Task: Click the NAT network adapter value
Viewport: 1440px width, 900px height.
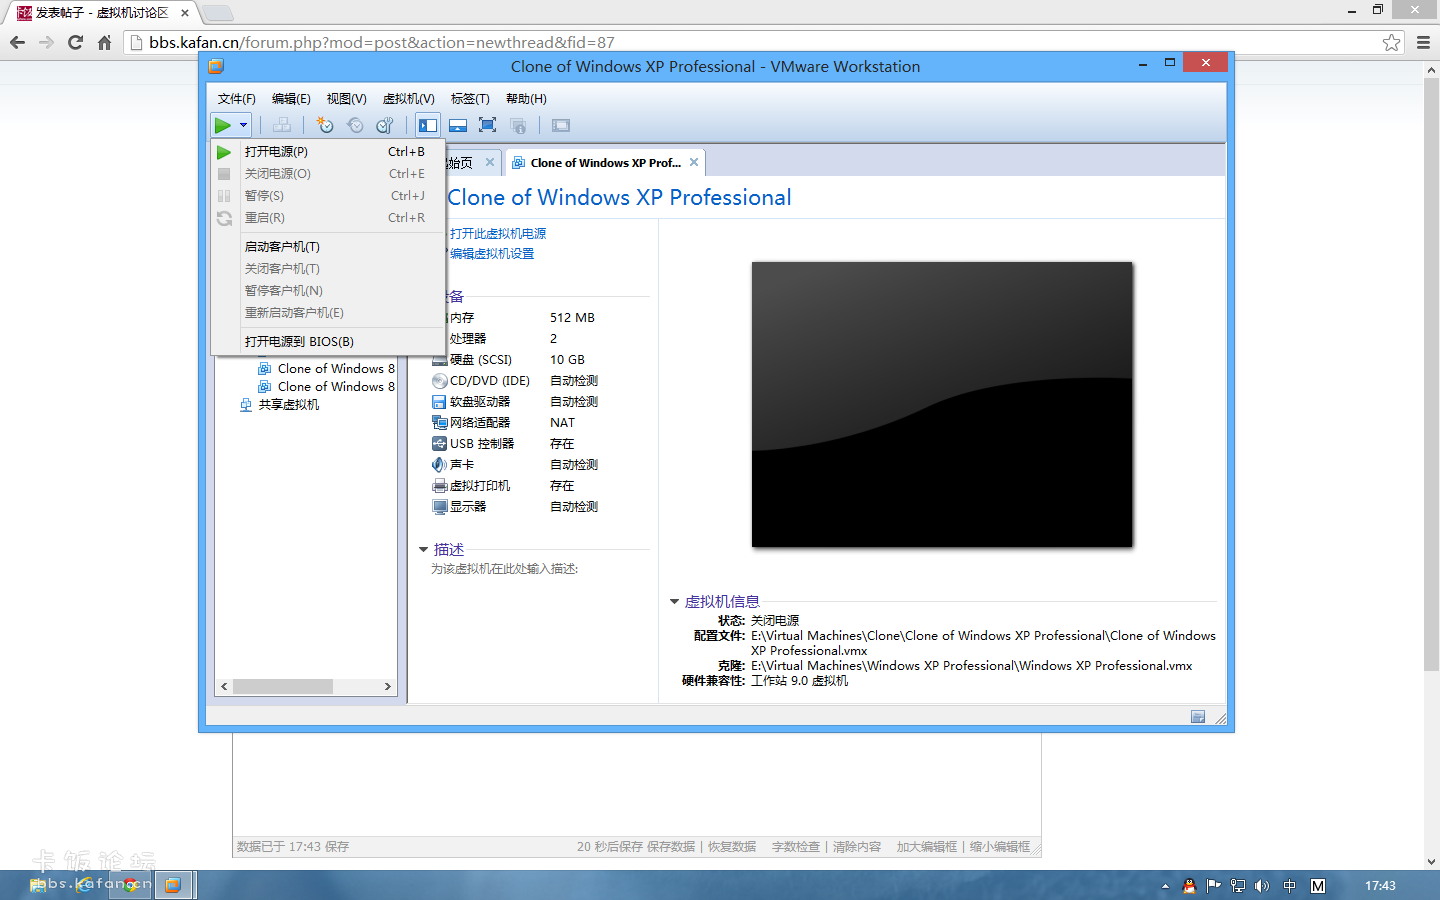Action: tap(563, 423)
